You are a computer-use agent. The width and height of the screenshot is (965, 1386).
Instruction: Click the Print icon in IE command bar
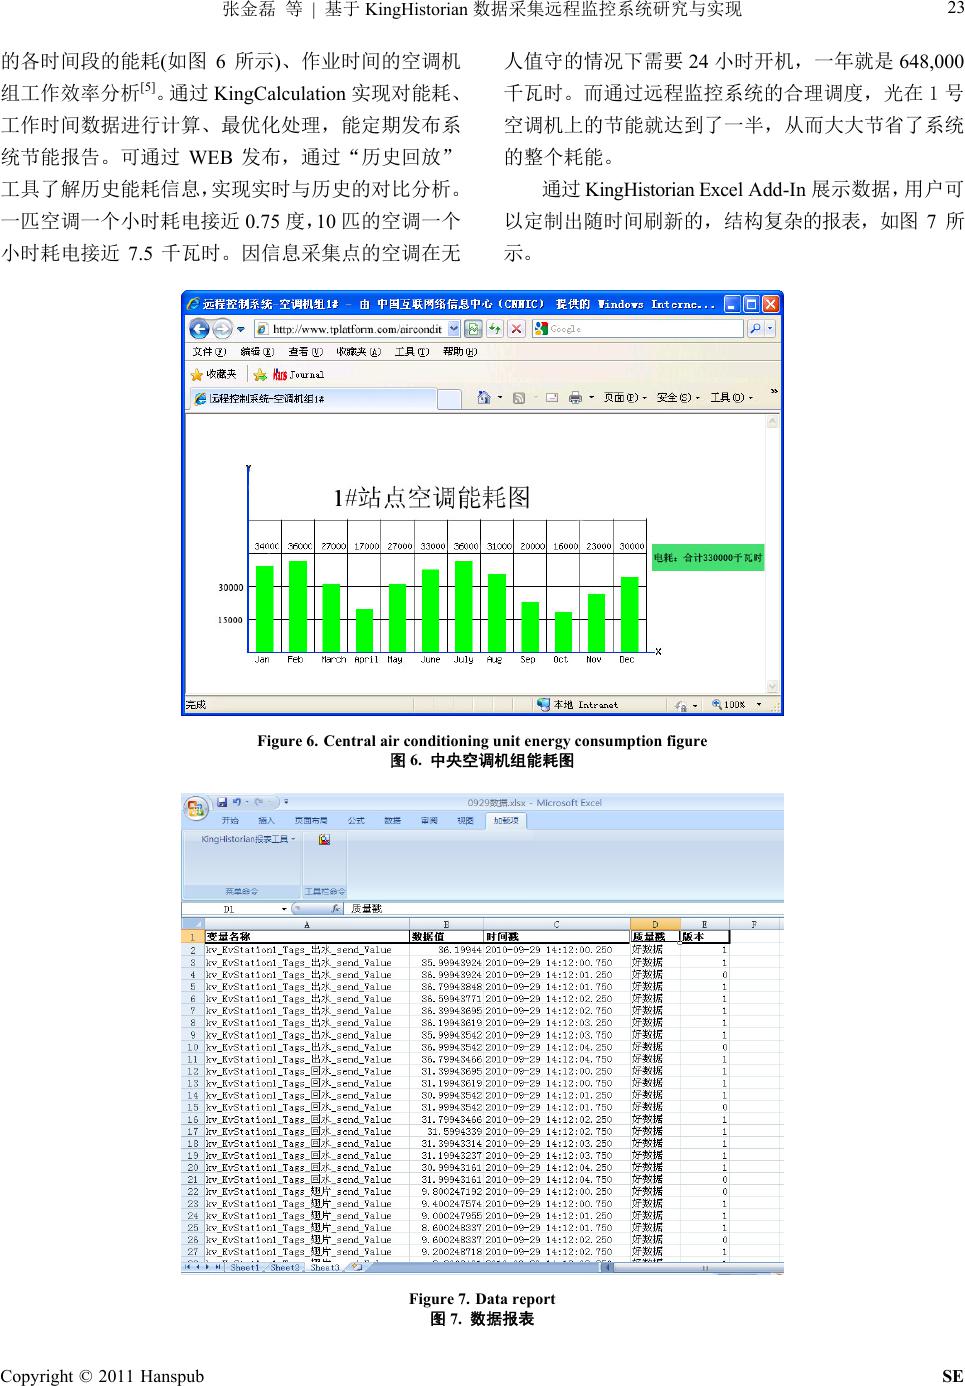[x=575, y=398]
